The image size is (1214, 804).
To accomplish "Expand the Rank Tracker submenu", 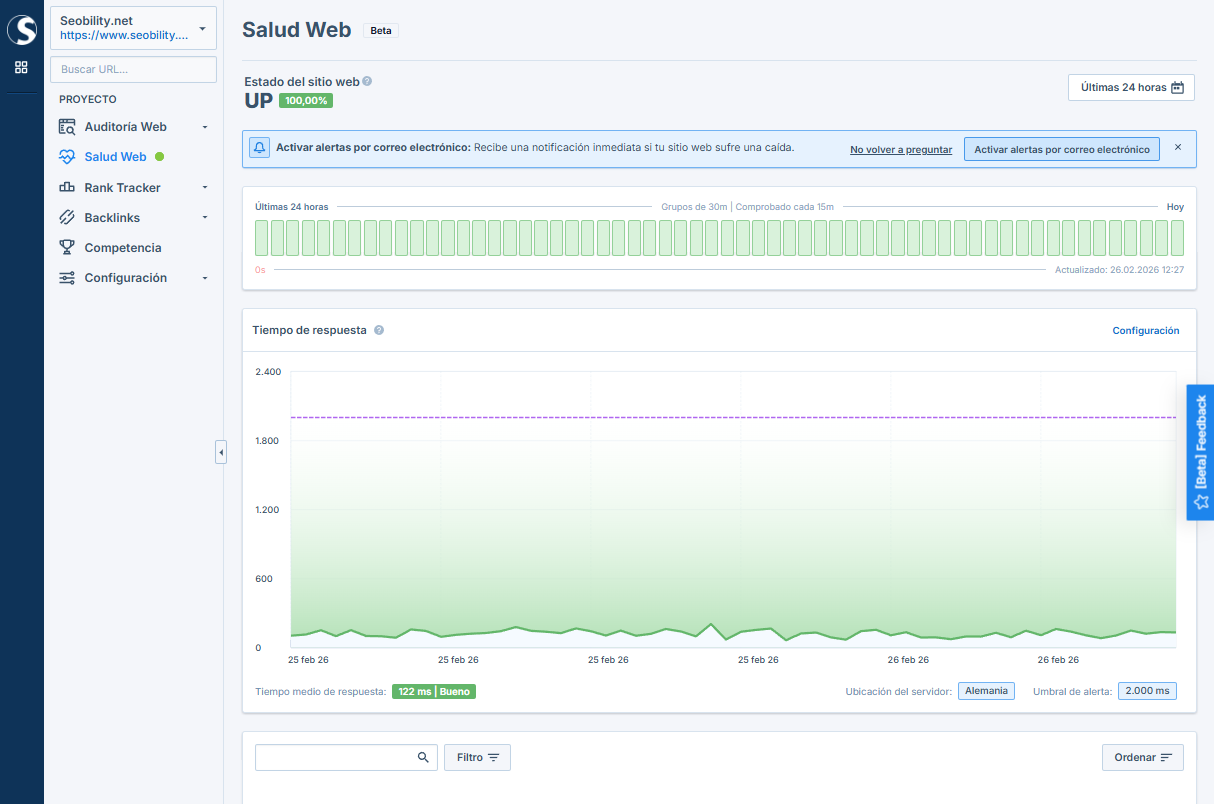I will [204, 188].
